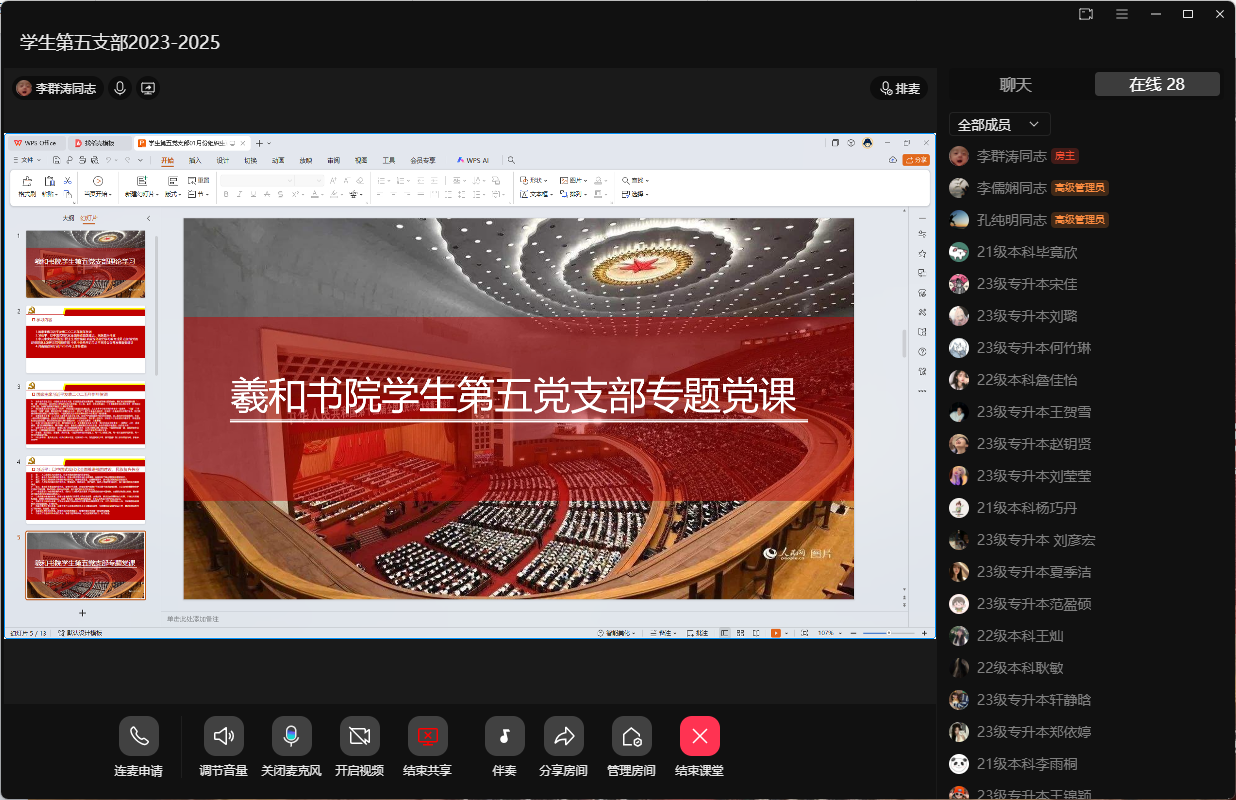Click the 连麦申请 phone icon

coord(138,737)
